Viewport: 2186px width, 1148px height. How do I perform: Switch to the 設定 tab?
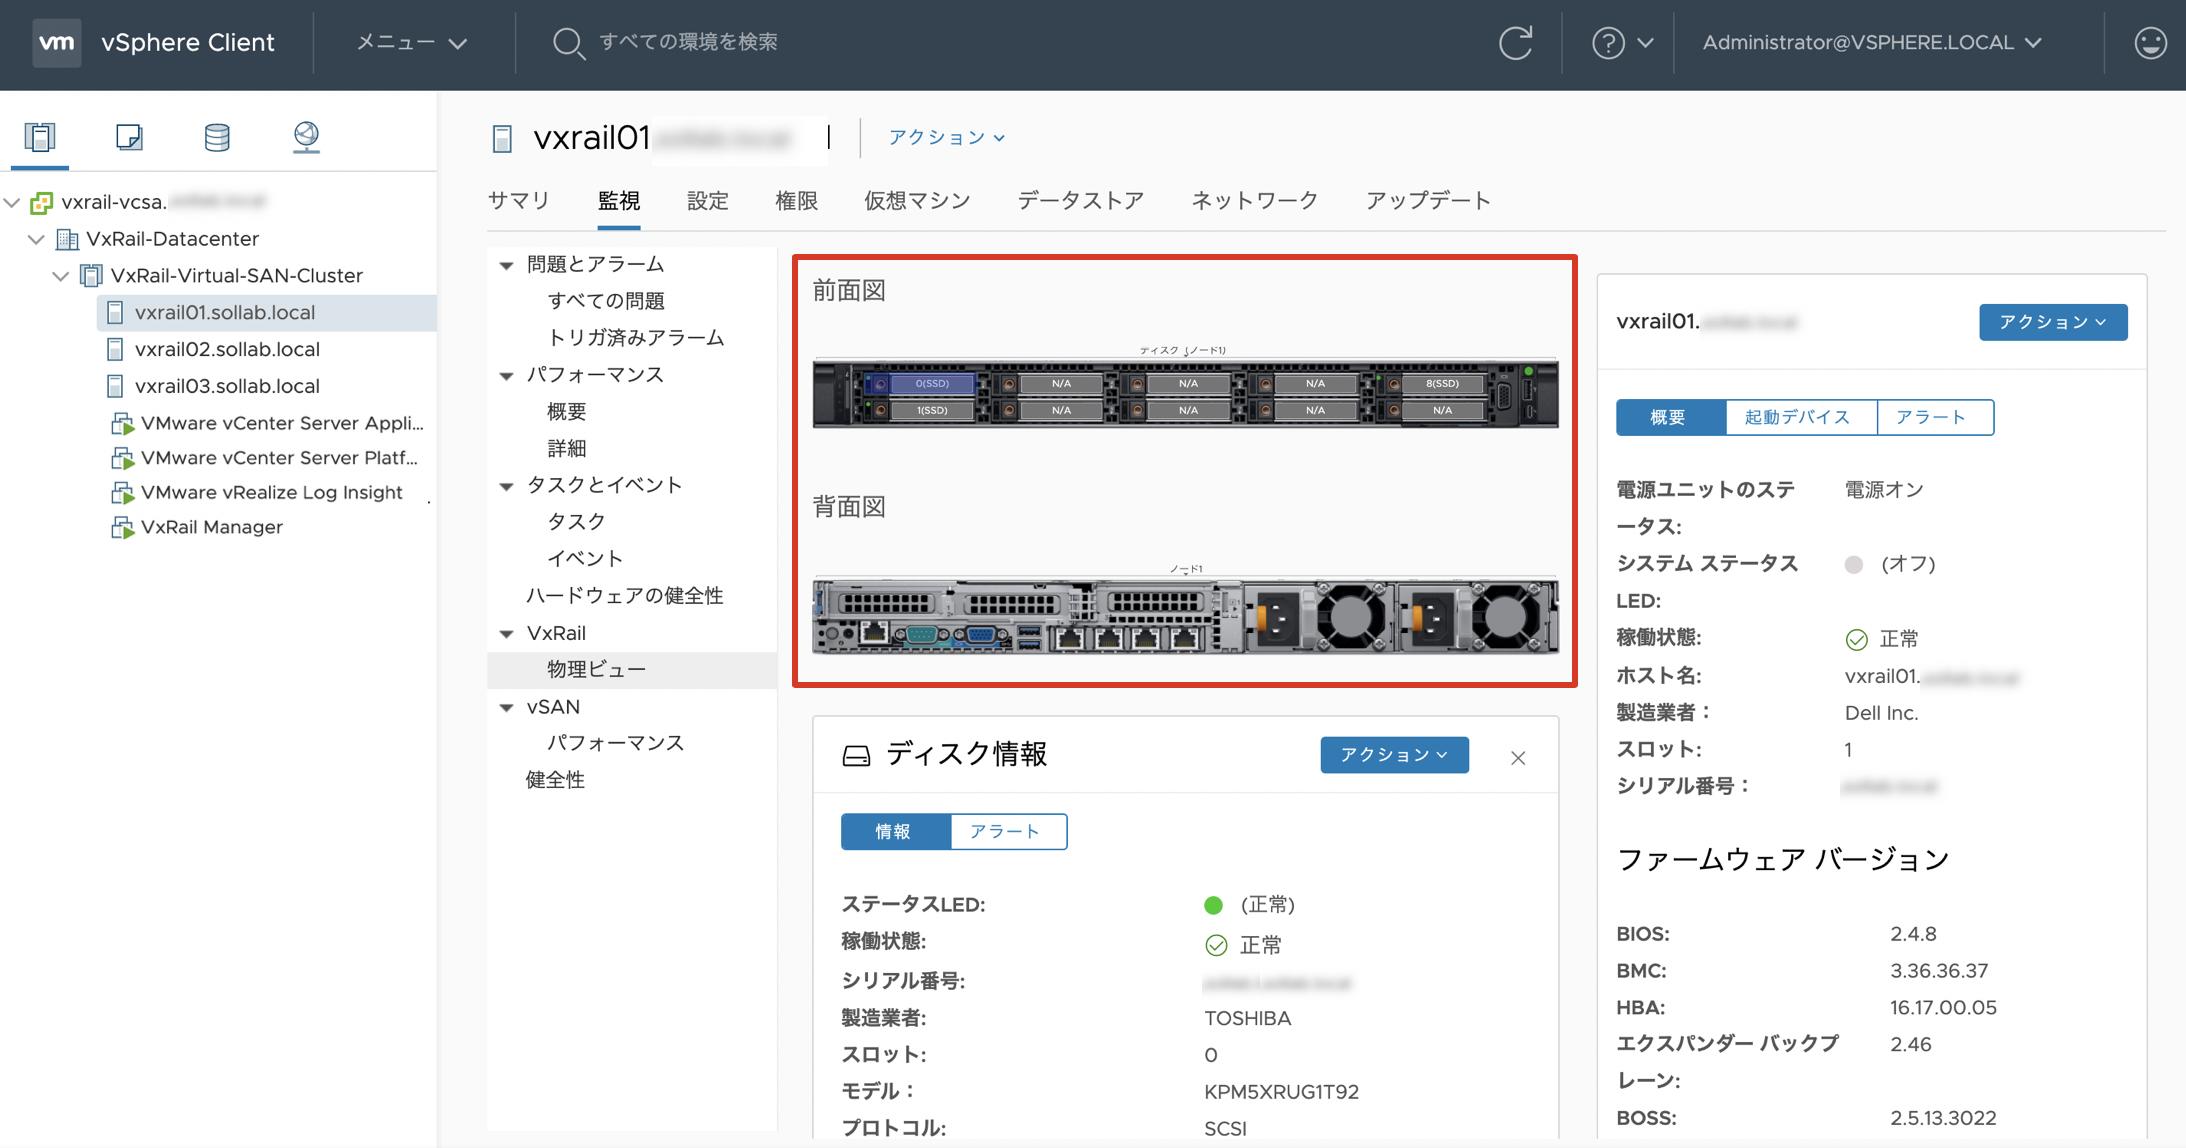[708, 201]
